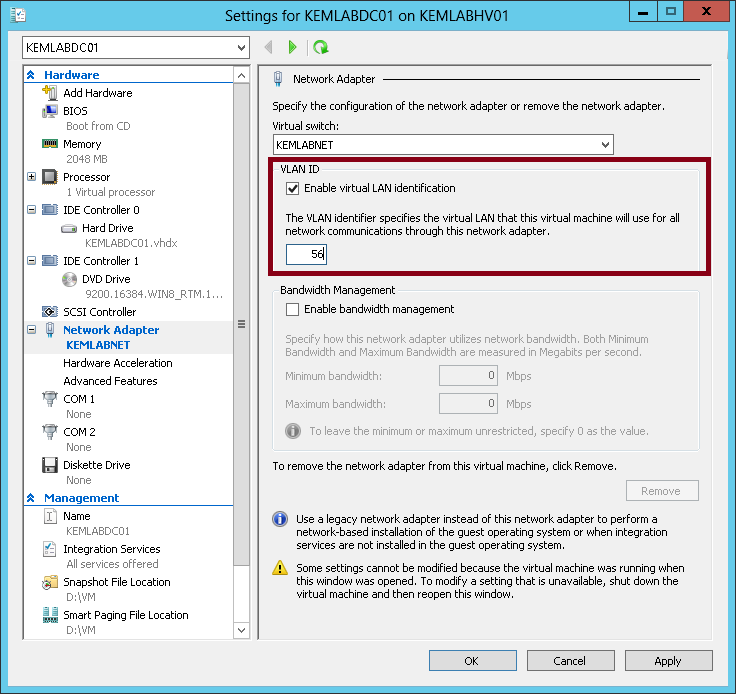Click the SCSI Controller icon

[50, 312]
